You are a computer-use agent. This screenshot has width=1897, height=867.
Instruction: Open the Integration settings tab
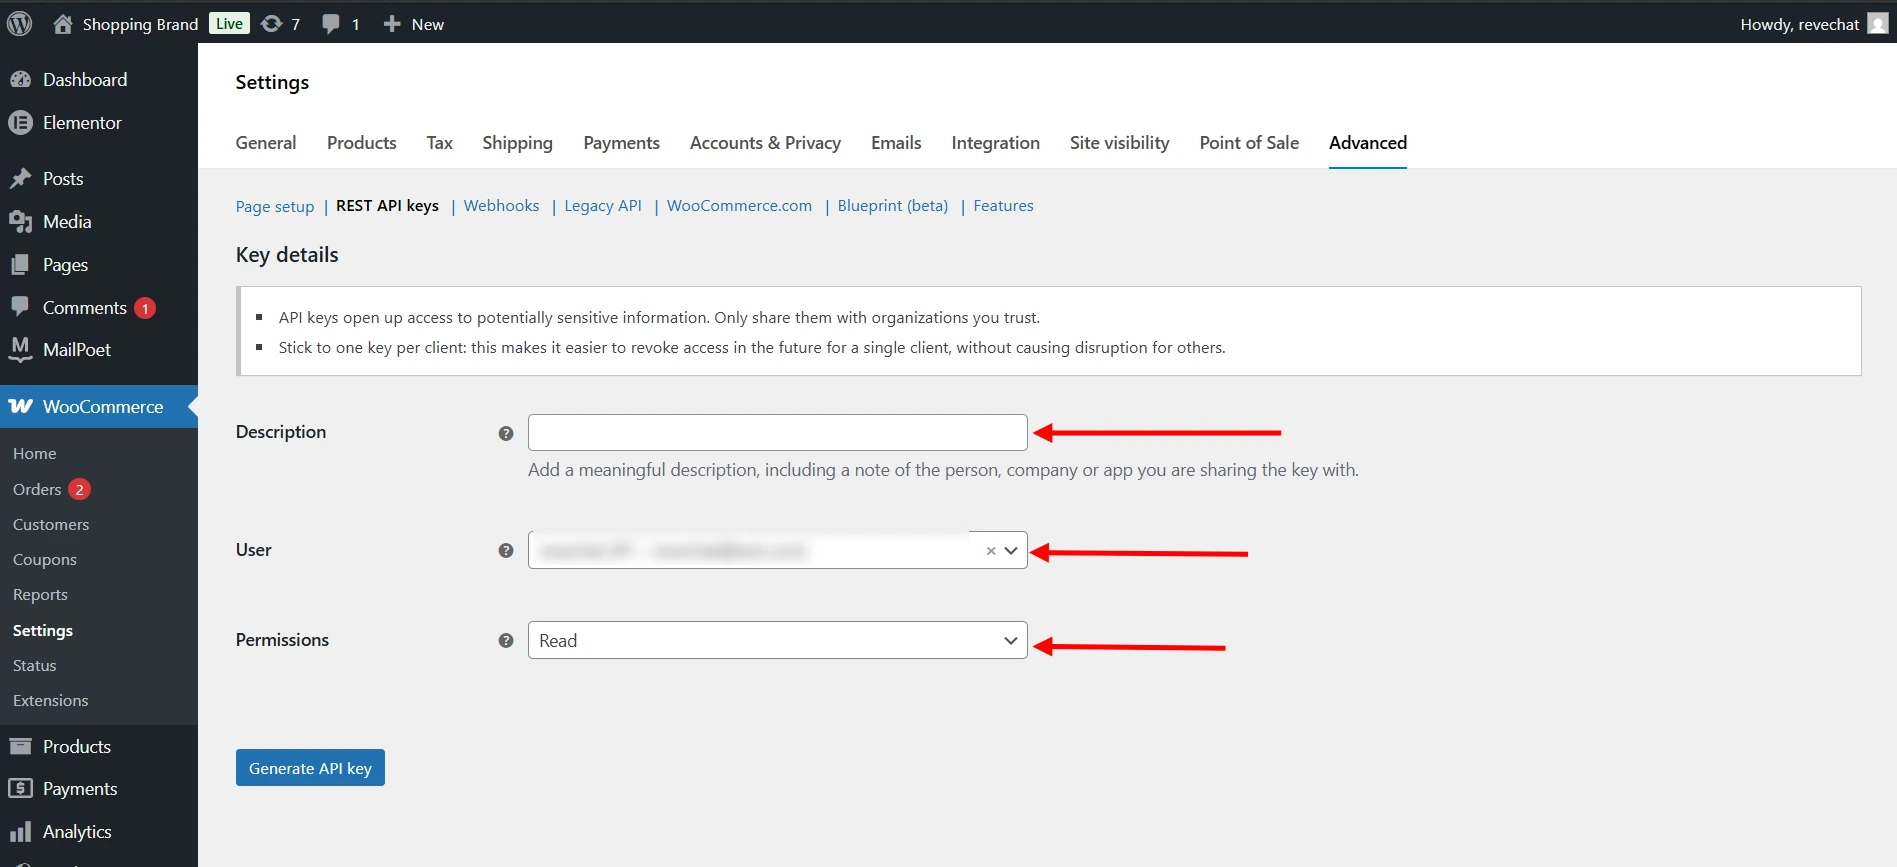(995, 143)
